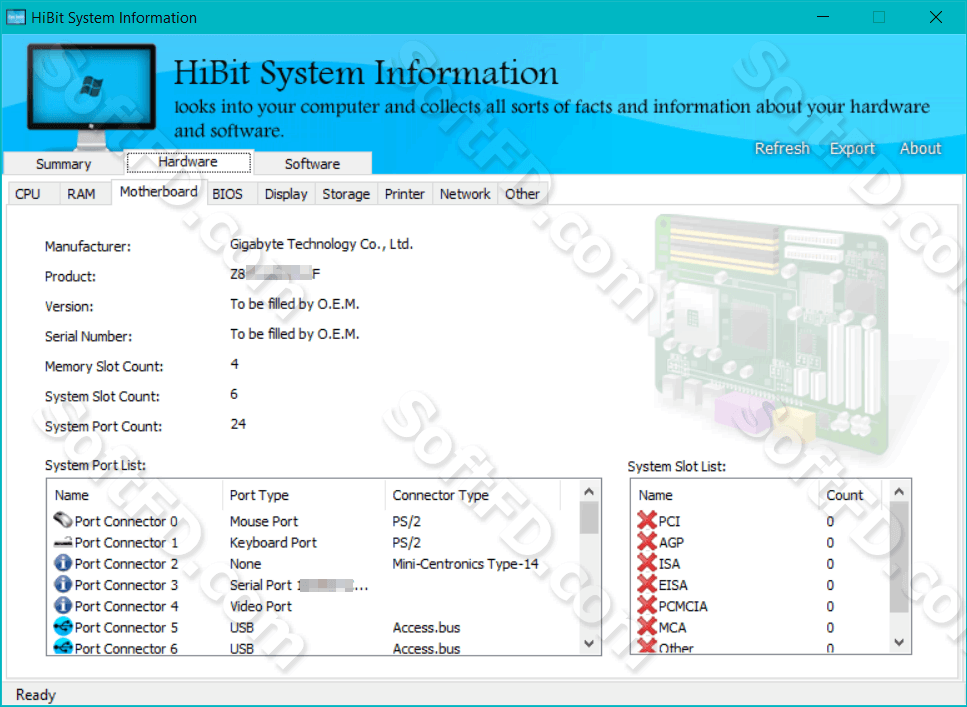Open the About link

tap(920, 149)
